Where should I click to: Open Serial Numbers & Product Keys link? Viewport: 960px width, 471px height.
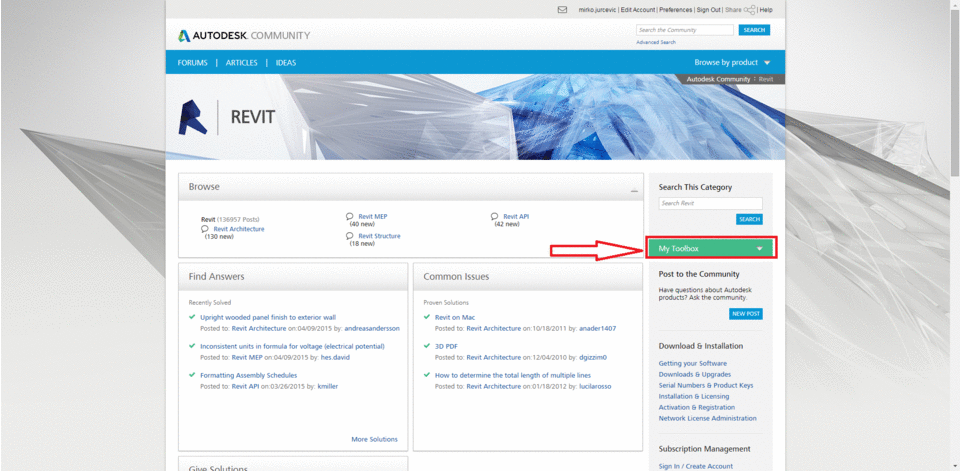[706, 385]
